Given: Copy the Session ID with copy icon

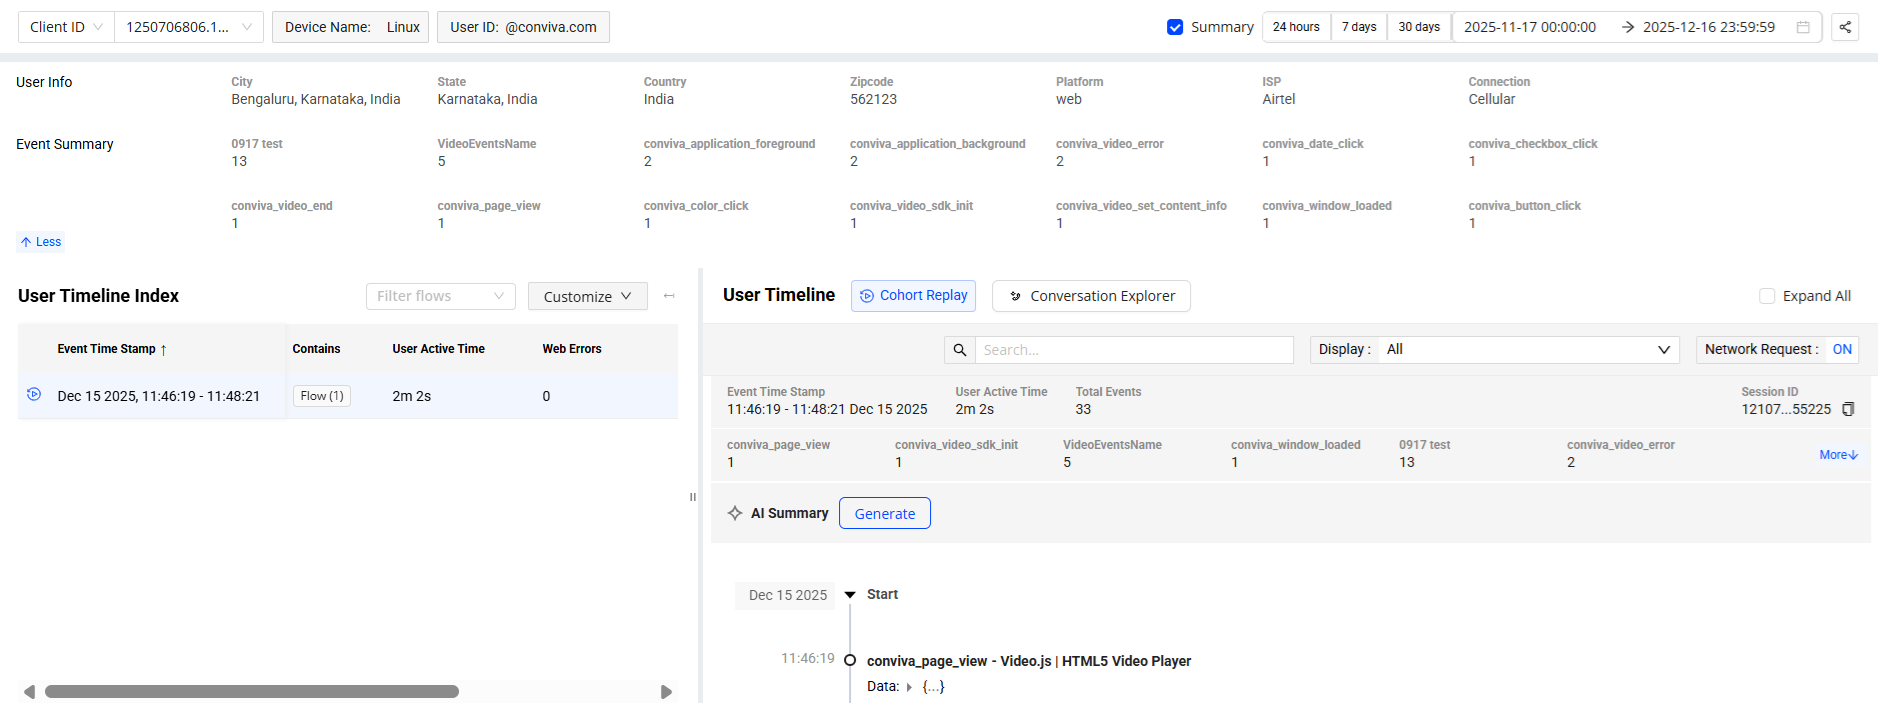Looking at the screenshot, I should (x=1848, y=409).
